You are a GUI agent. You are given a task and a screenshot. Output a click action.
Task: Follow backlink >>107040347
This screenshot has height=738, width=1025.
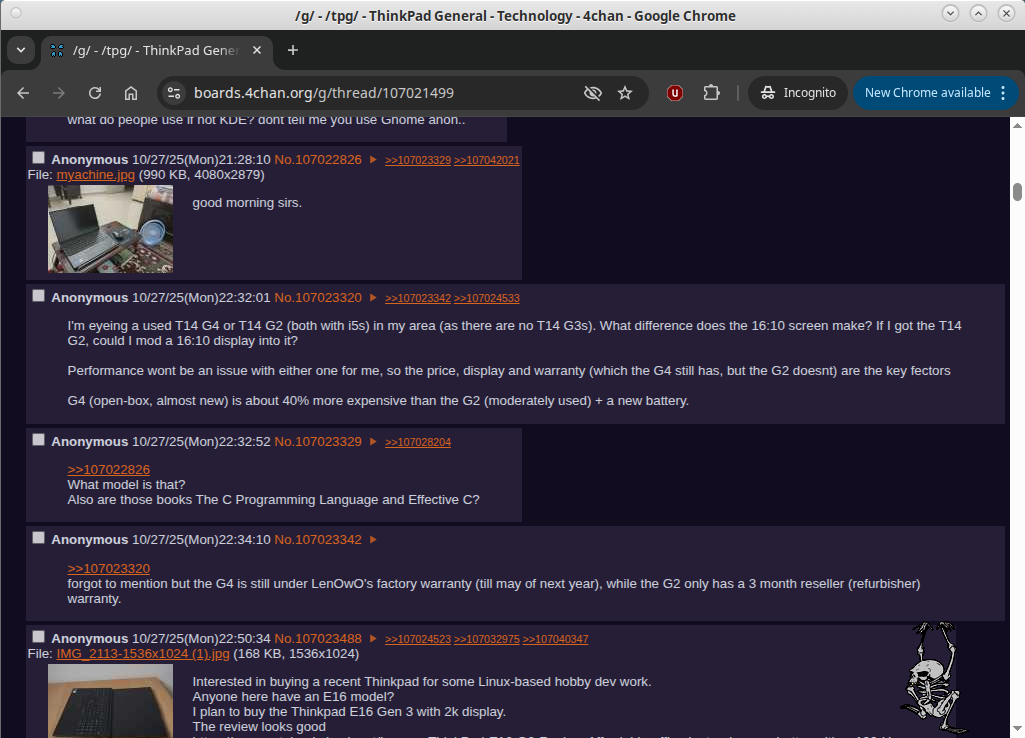555,639
